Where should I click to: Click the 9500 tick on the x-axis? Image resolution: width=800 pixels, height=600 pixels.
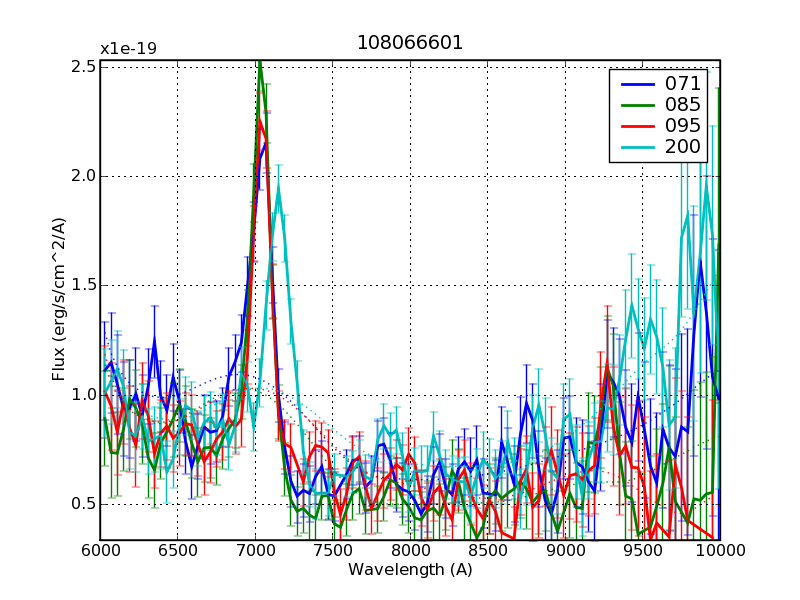click(x=642, y=551)
